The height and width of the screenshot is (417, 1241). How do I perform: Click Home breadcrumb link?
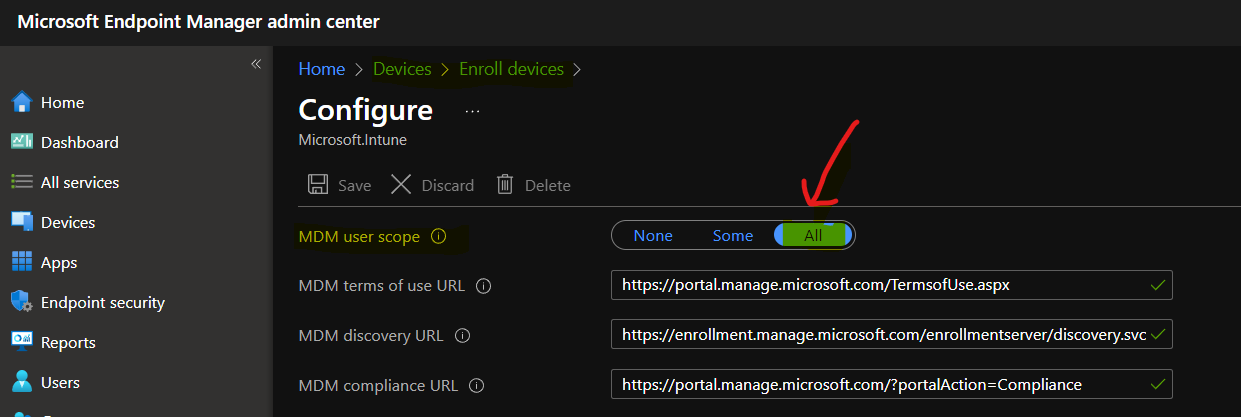click(x=322, y=69)
